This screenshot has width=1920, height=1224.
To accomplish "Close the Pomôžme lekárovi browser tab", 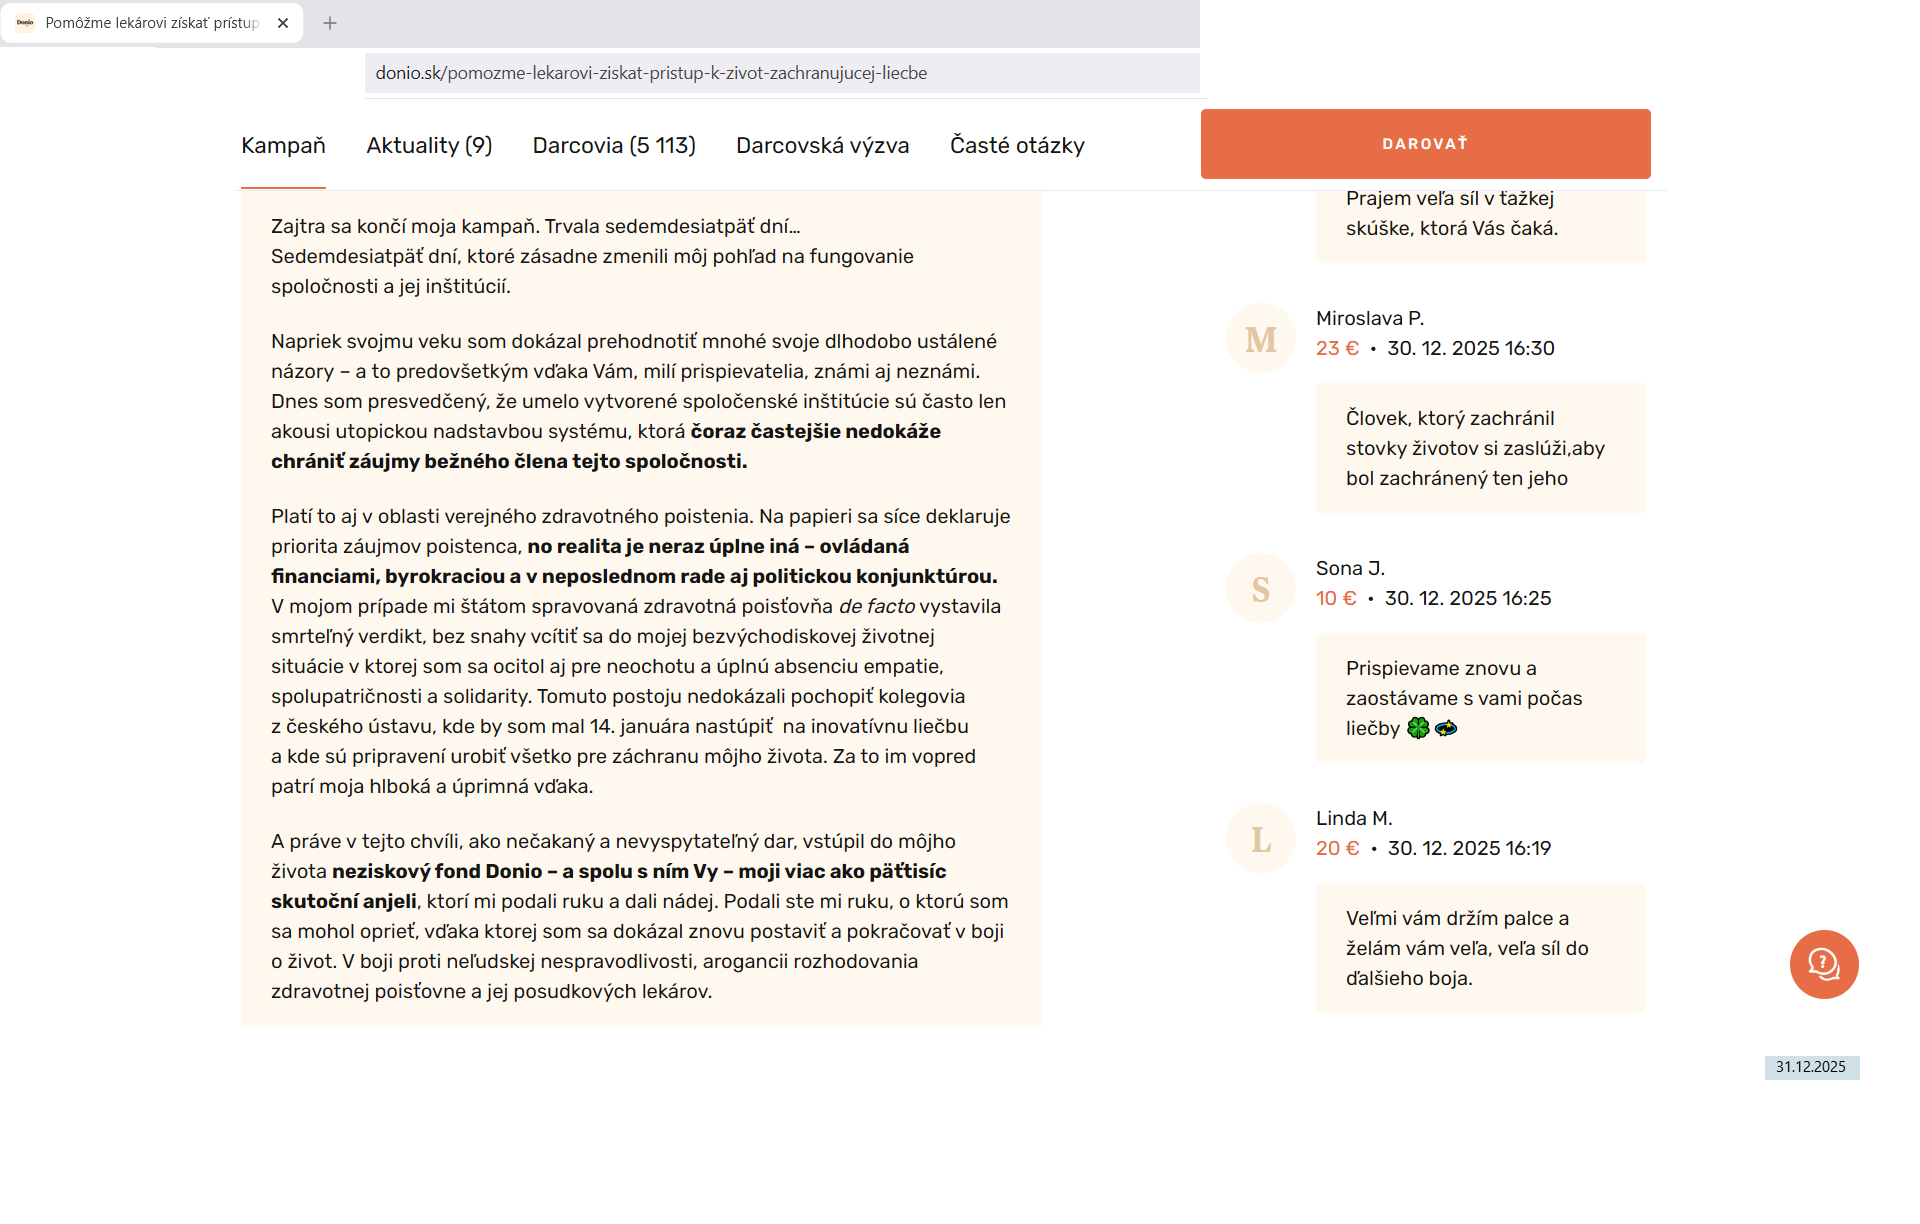I will [283, 23].
